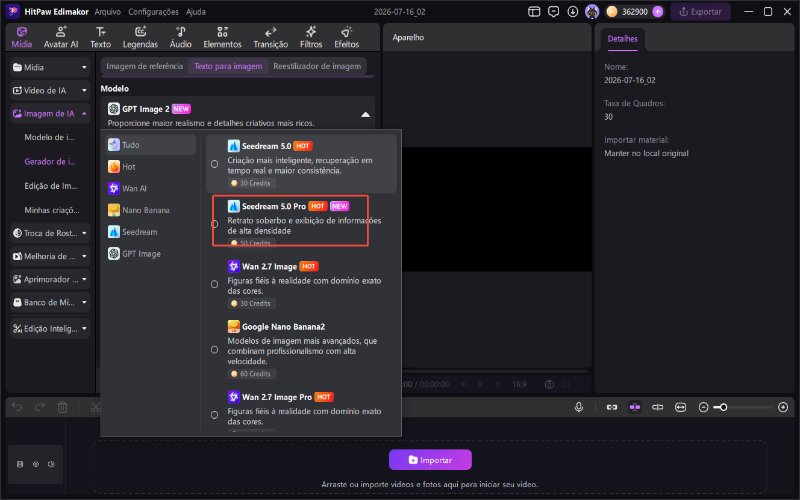Switch to Imagem de referência tab
The height and width of the screenshot is (500, 800).
pos(144,66)
